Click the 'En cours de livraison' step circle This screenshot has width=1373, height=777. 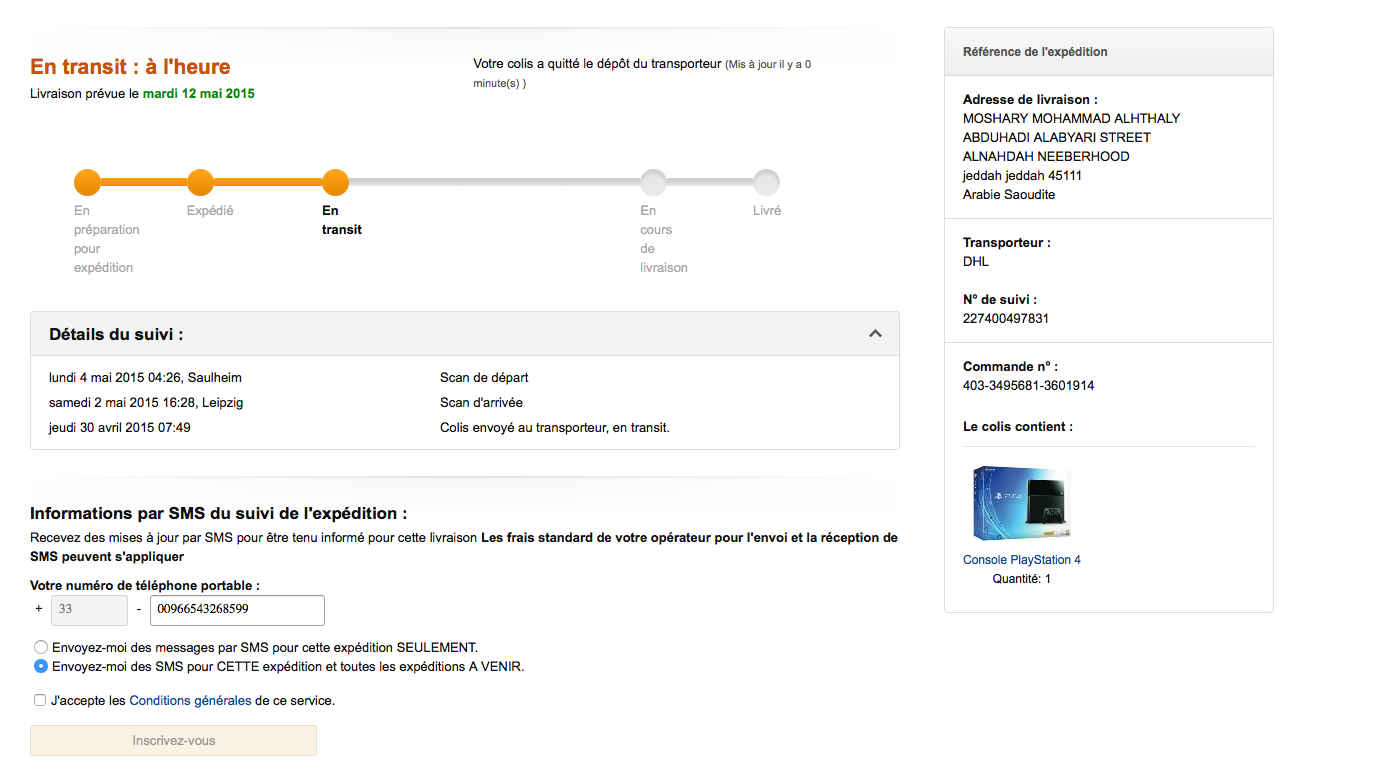[x=653, y=183]
